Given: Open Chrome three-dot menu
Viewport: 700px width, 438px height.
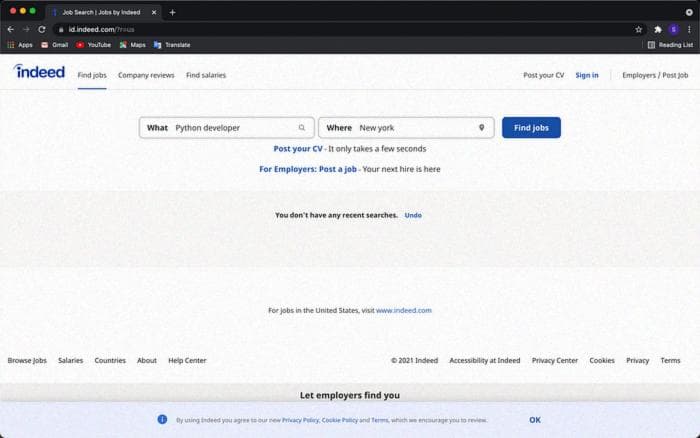Looking at the screenshot, I should click(x=689, y=29).
